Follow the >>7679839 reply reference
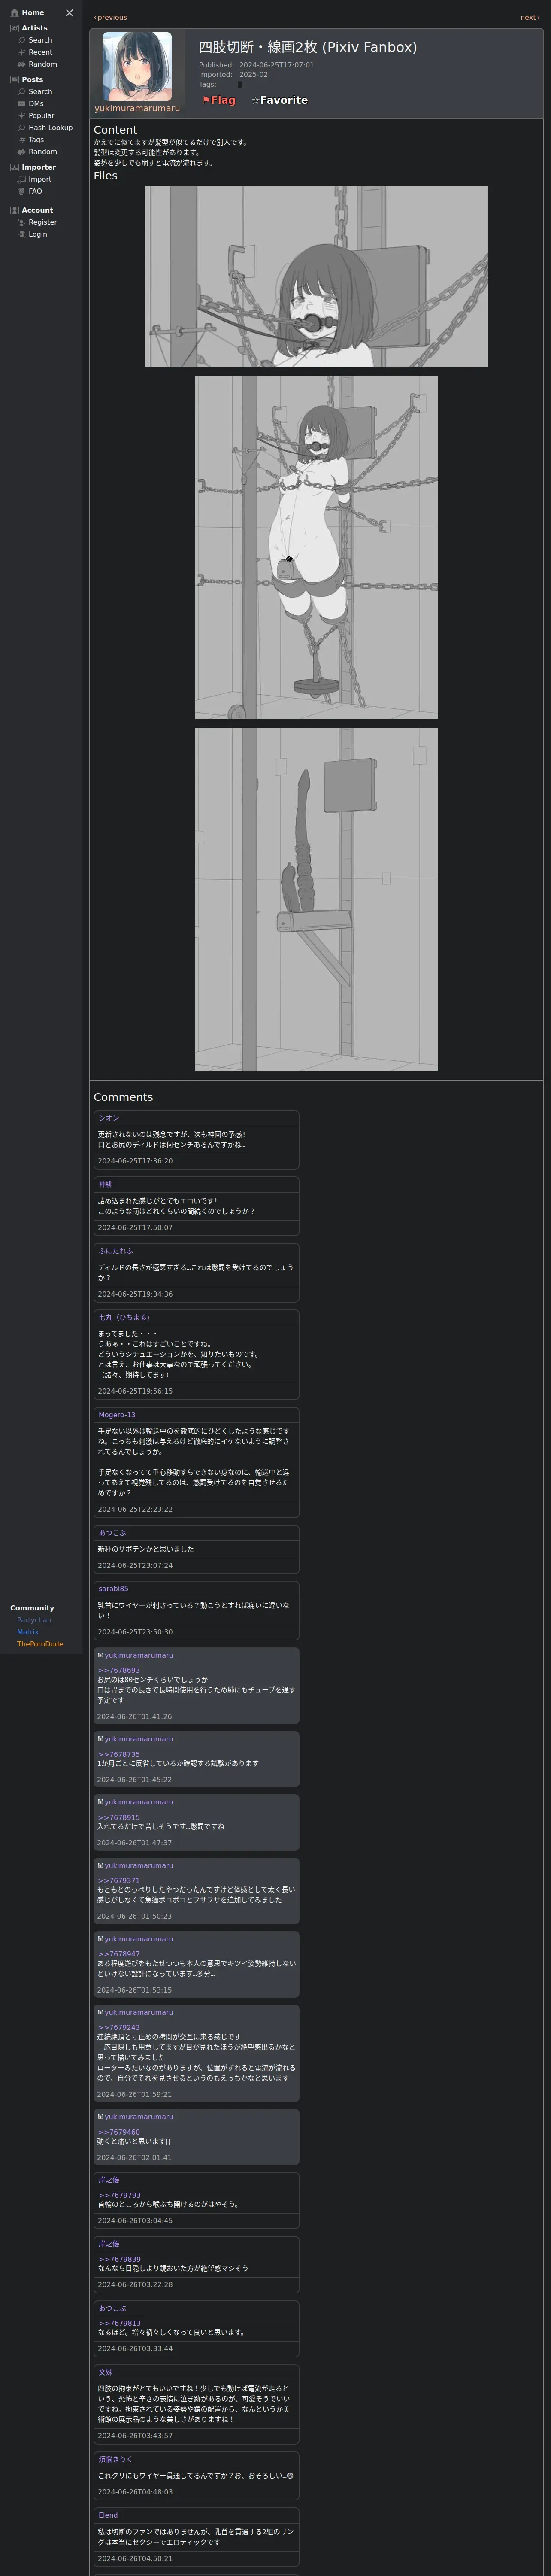 (119, 2260)
